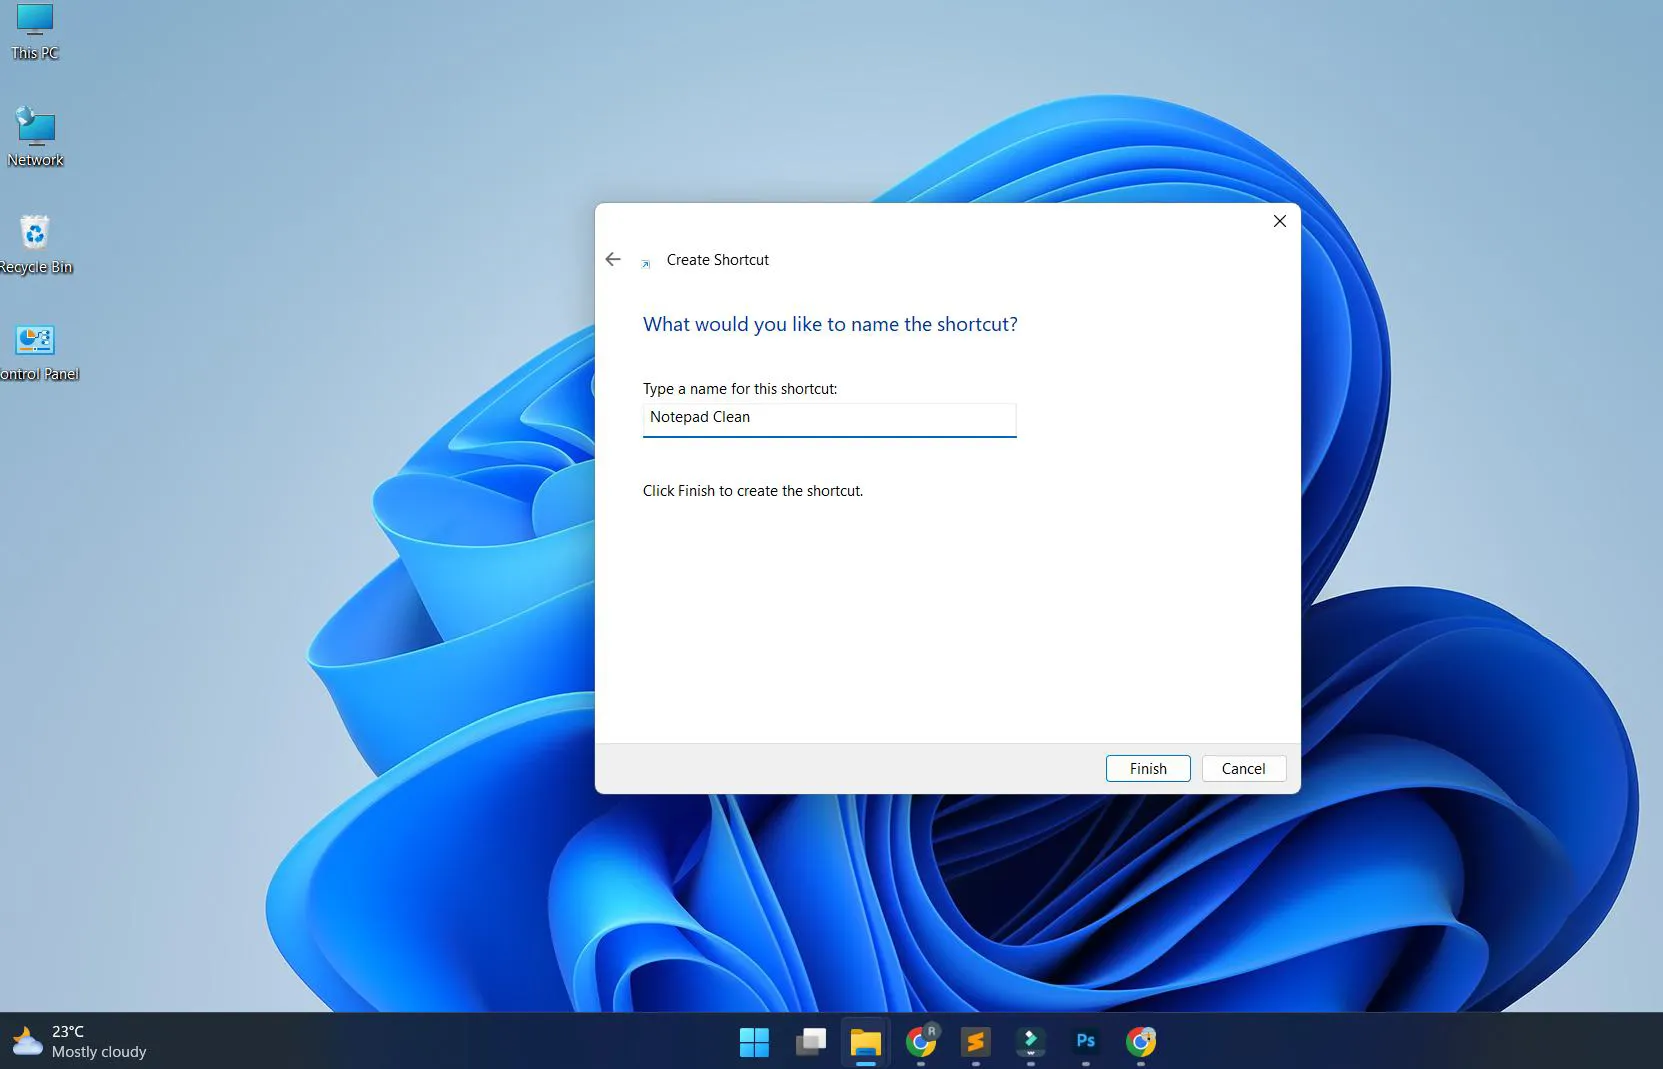Click the back arrow in the dialog
Screen dimensions: 1663x1069
pos(613,259)
